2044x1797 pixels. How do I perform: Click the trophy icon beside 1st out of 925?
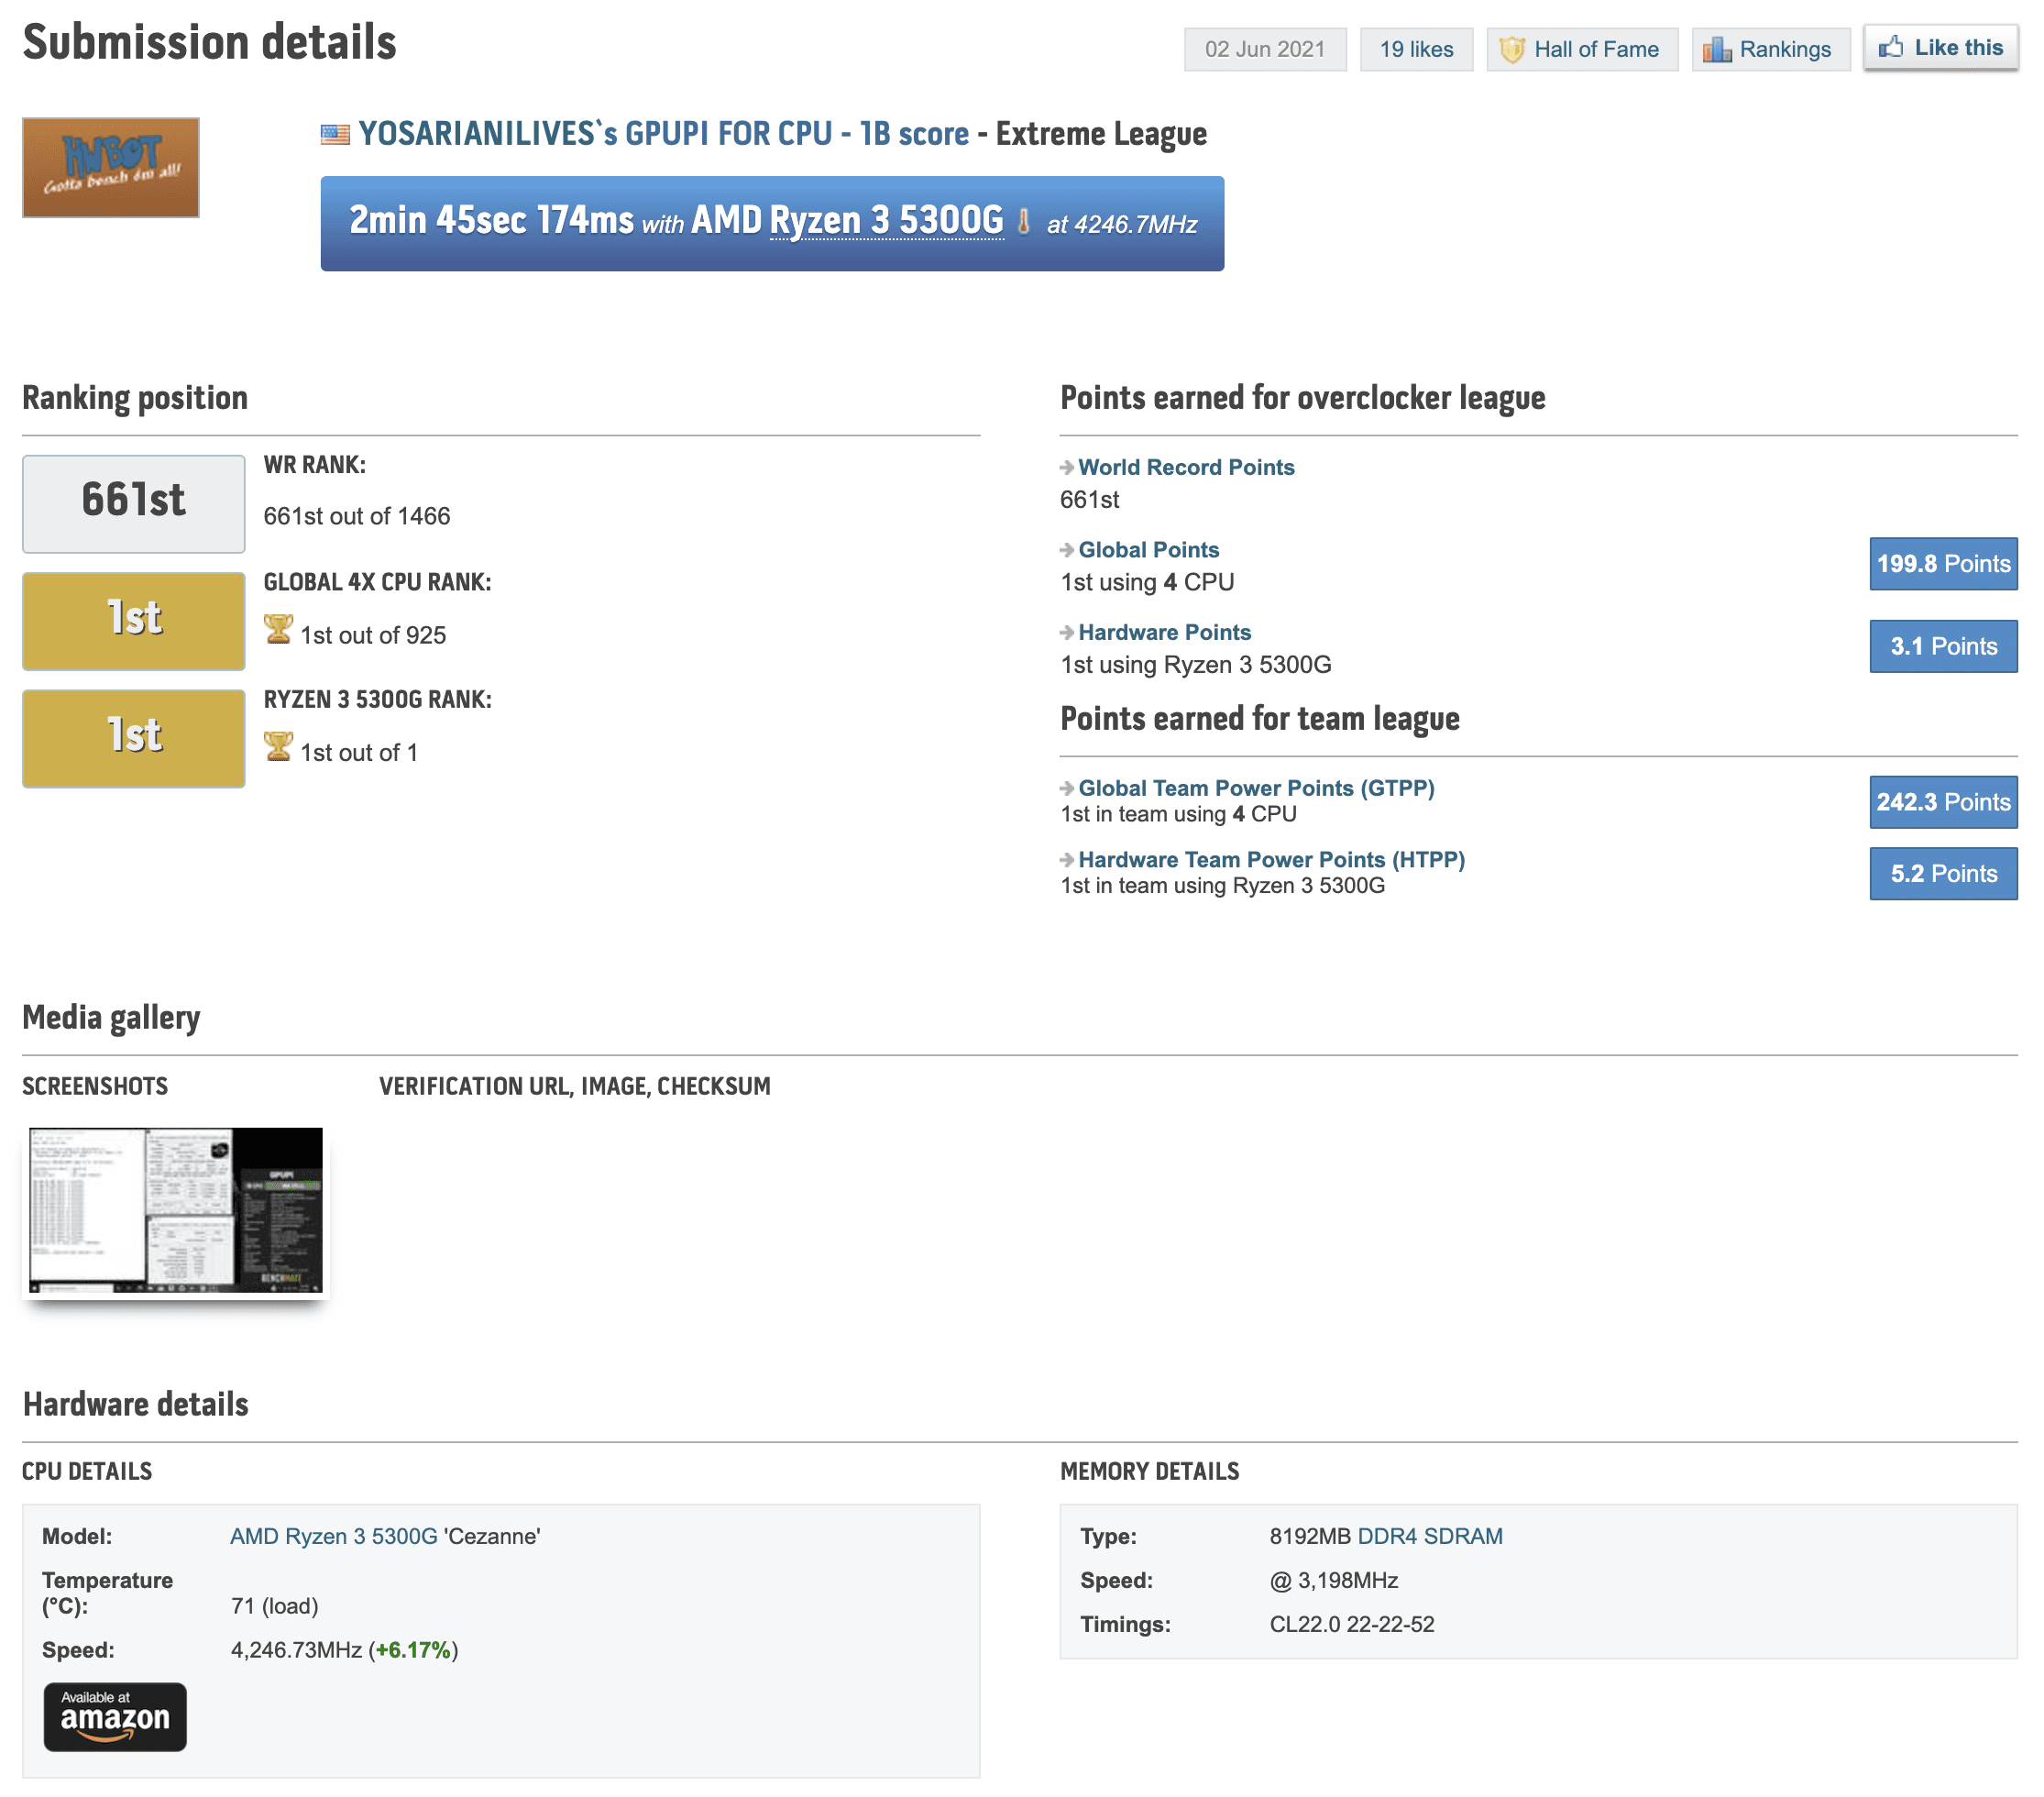pos(278,629)
